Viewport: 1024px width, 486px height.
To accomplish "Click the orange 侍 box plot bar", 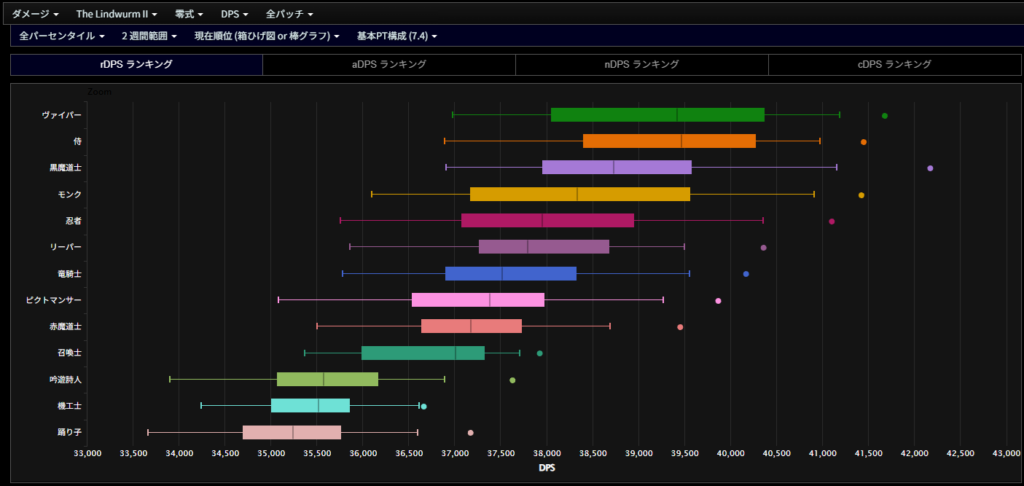I will [669, 141].
